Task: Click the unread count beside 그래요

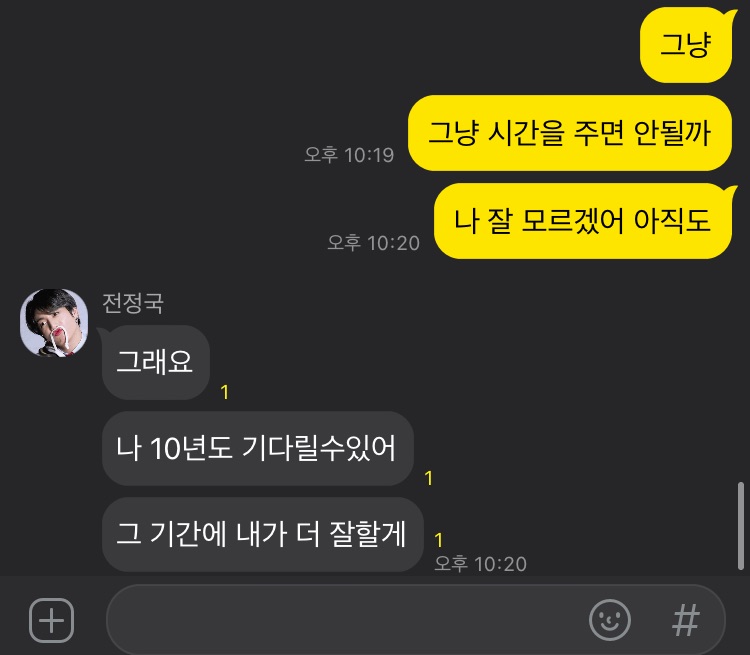Action: pos(225,392)
